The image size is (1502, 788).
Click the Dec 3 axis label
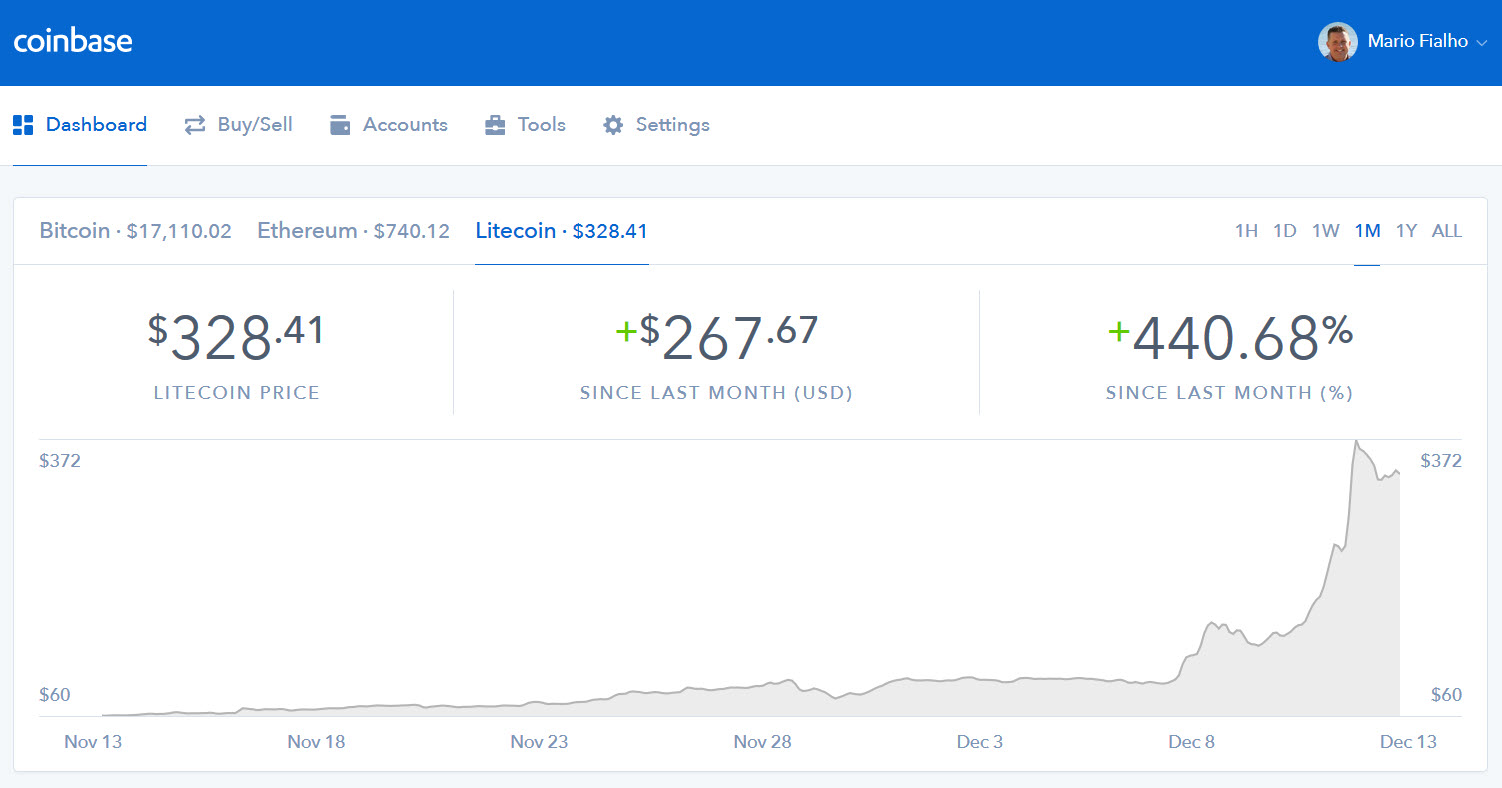(x=979, y=741)
